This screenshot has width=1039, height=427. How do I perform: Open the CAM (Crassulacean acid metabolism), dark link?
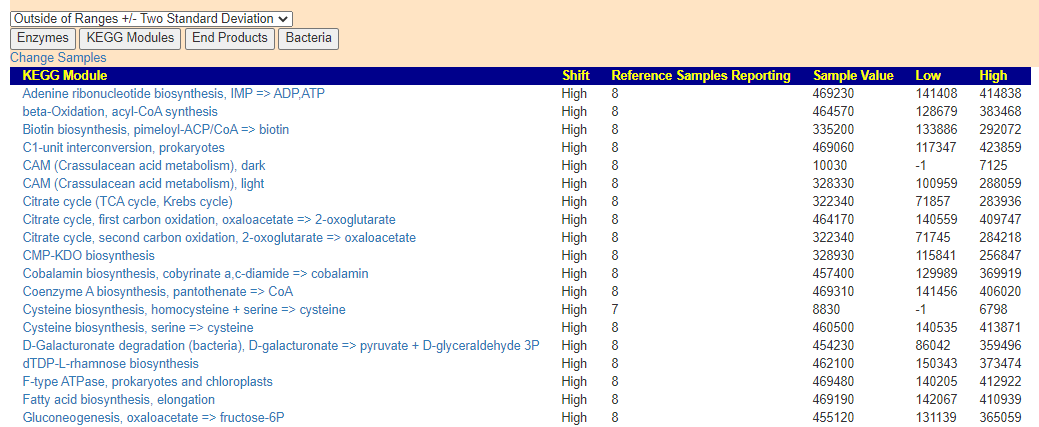click(x=144, y=166)
